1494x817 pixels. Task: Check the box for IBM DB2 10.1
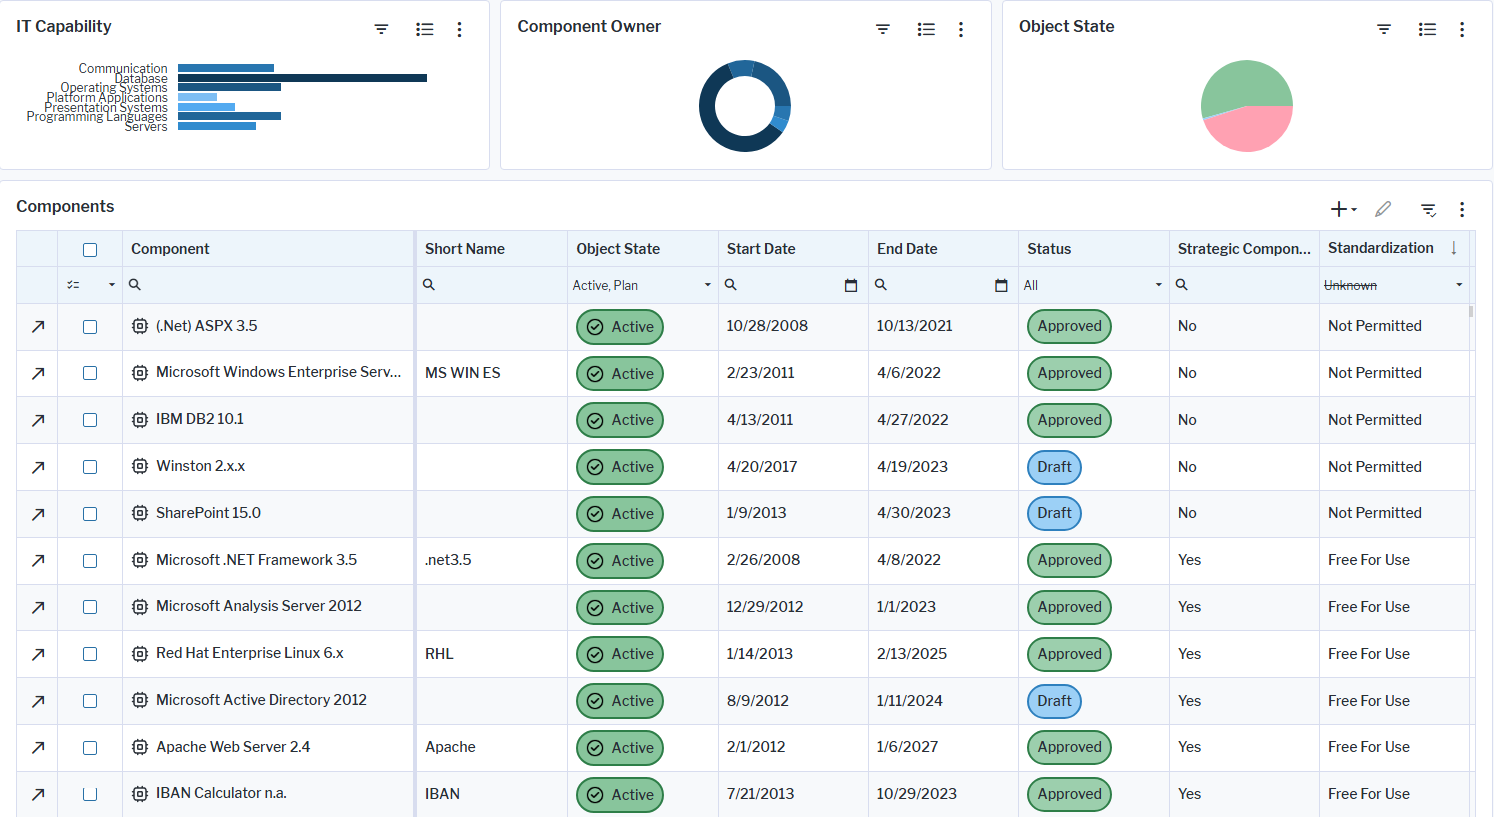90,420
